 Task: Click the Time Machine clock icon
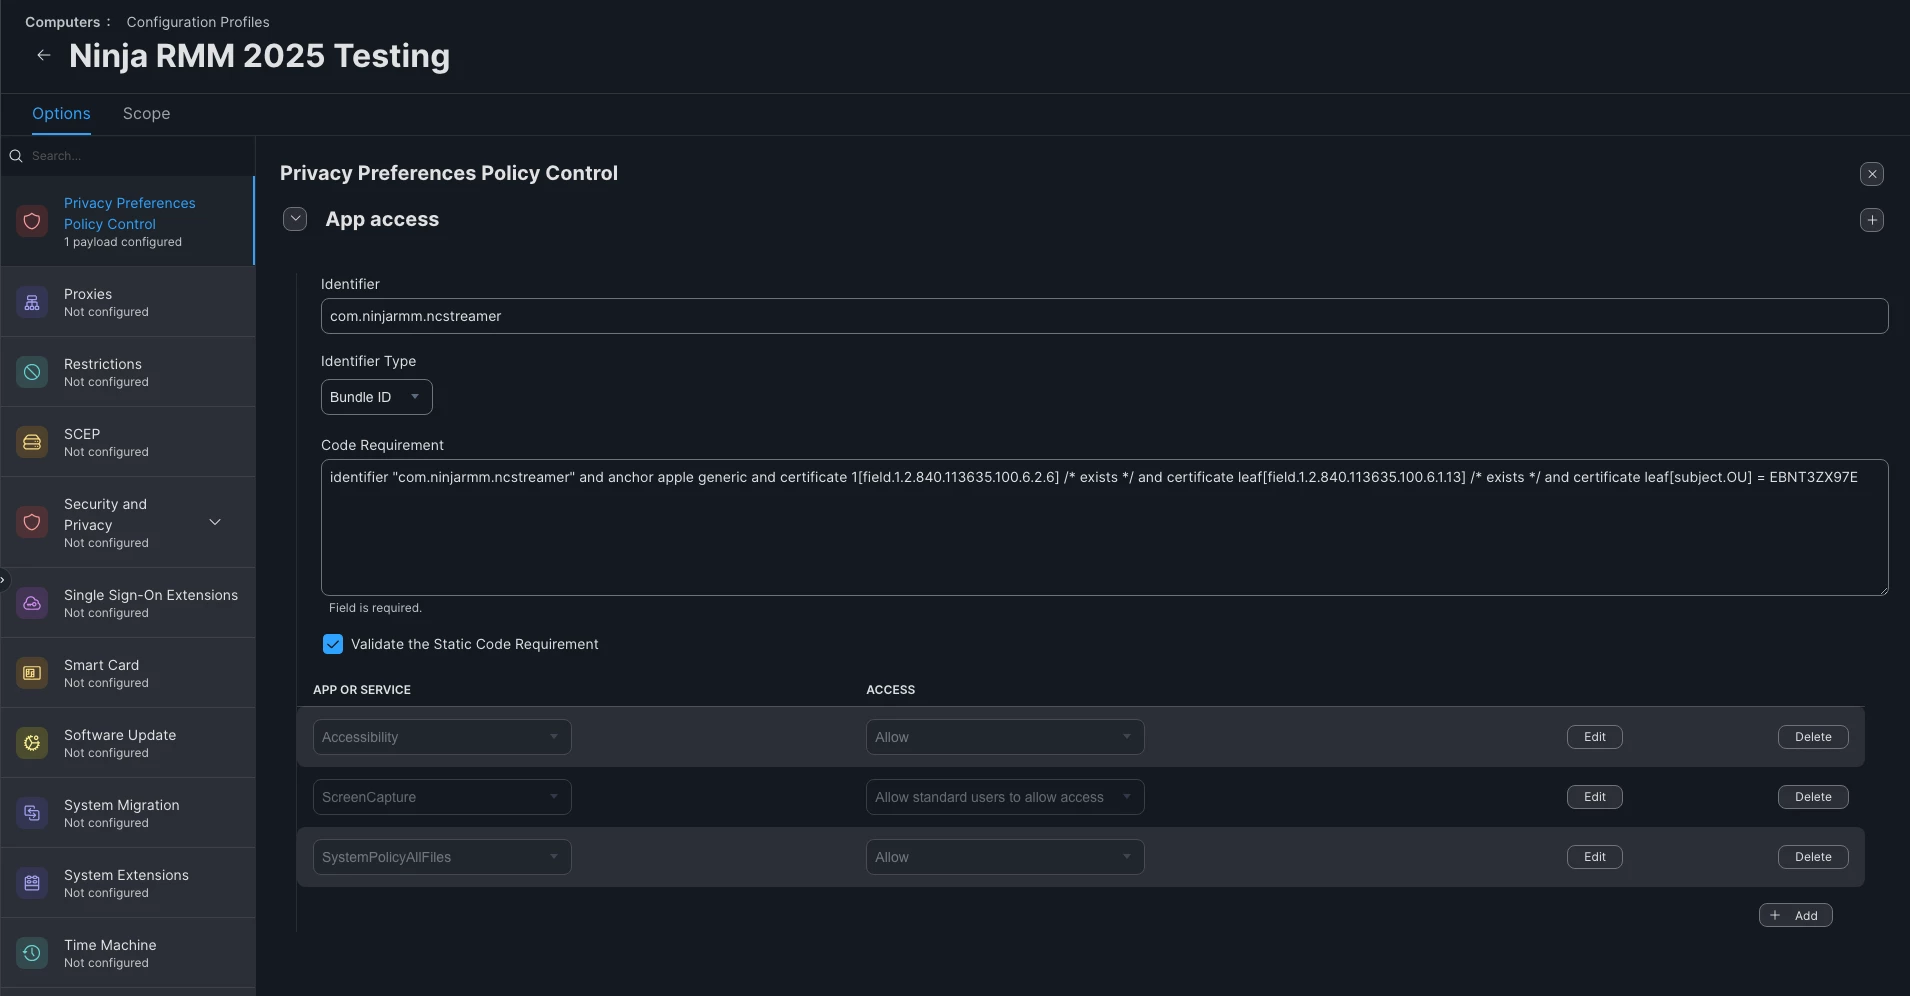pos(32,953)
